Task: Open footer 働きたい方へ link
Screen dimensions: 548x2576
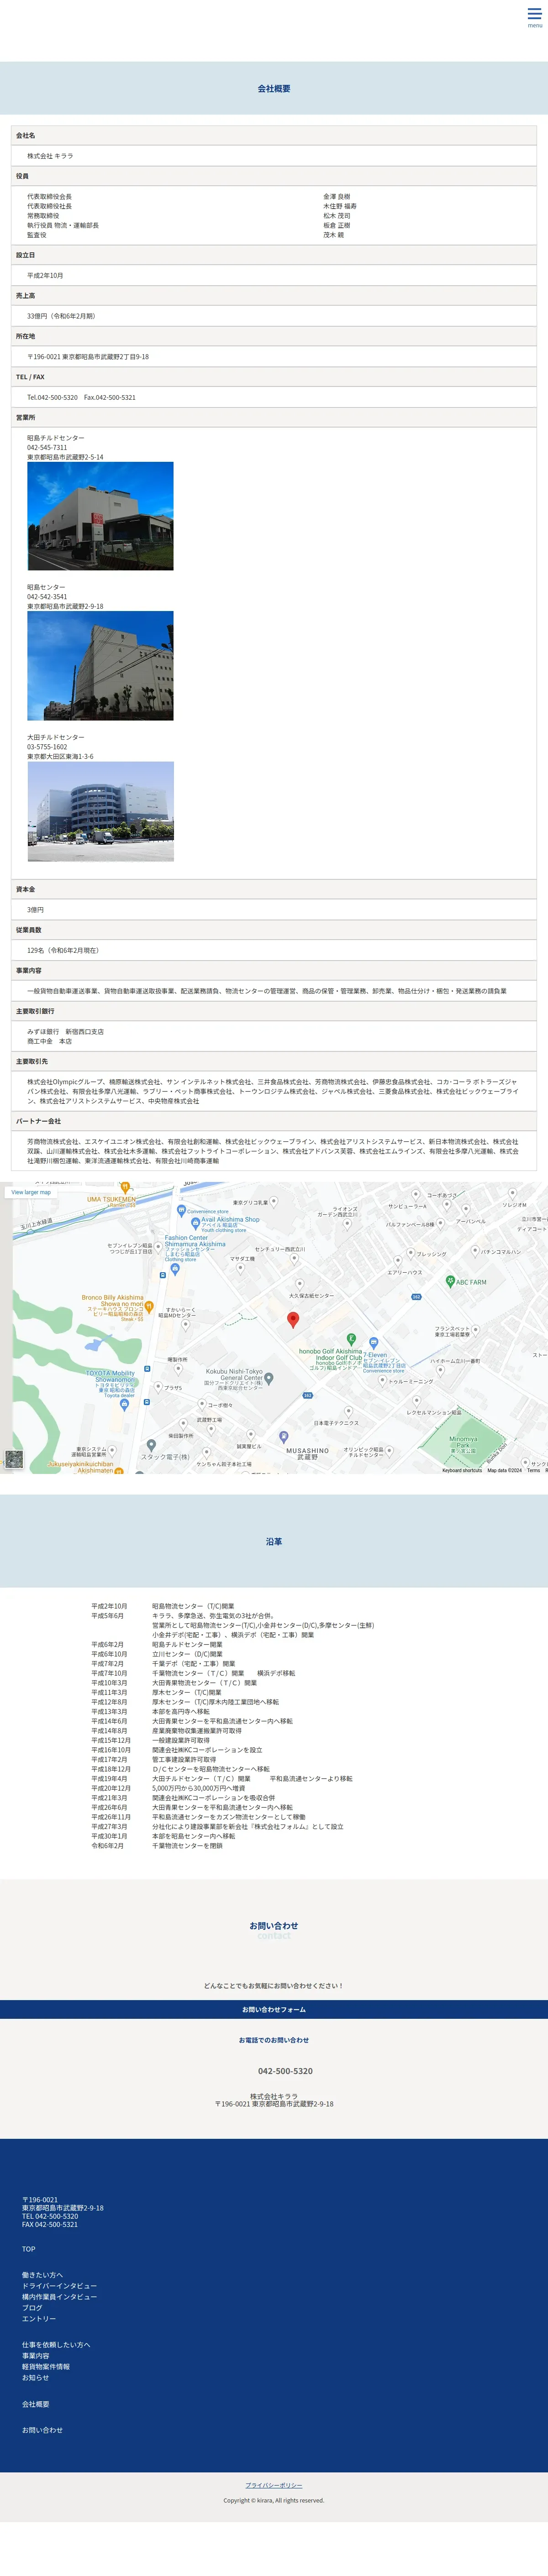Action: click(x=42, y=2275)
